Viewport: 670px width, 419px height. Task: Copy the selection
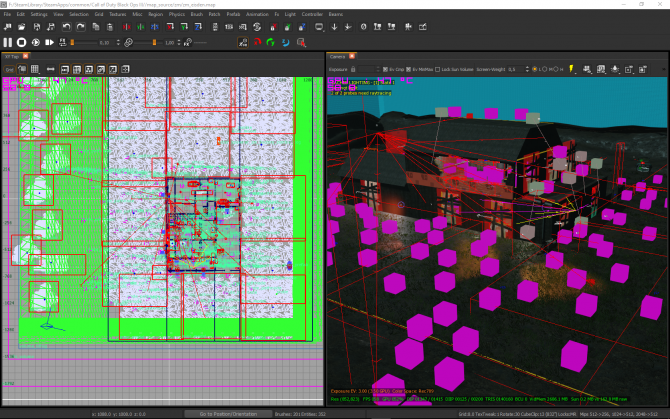point(96,27)
